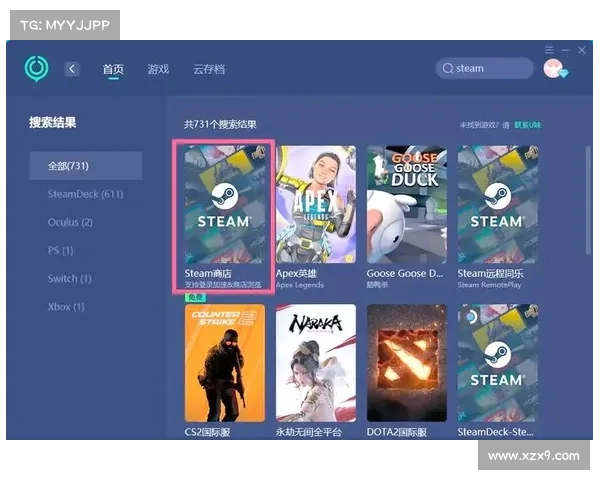Select the 全部(731) filter

86,166
